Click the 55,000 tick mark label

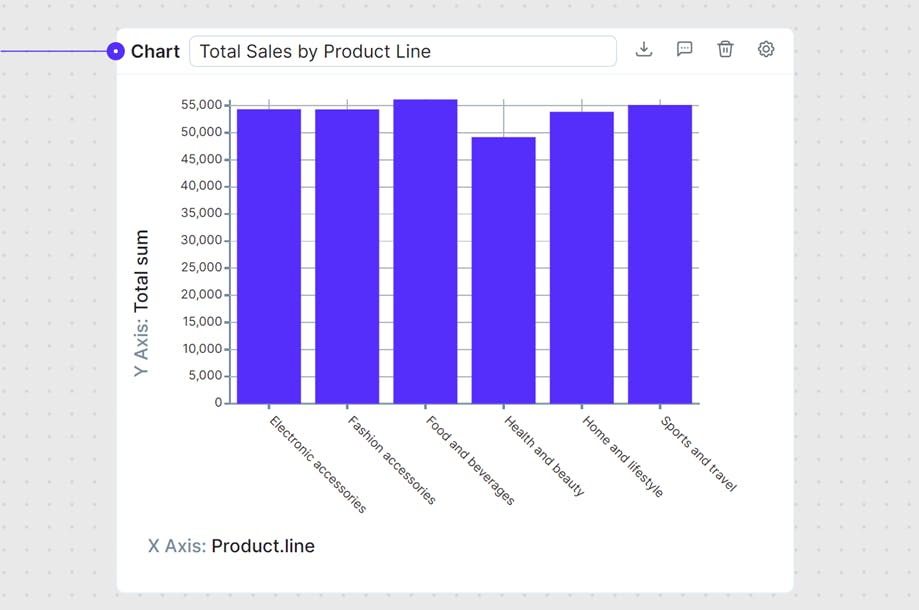click(x=202, y=103)
